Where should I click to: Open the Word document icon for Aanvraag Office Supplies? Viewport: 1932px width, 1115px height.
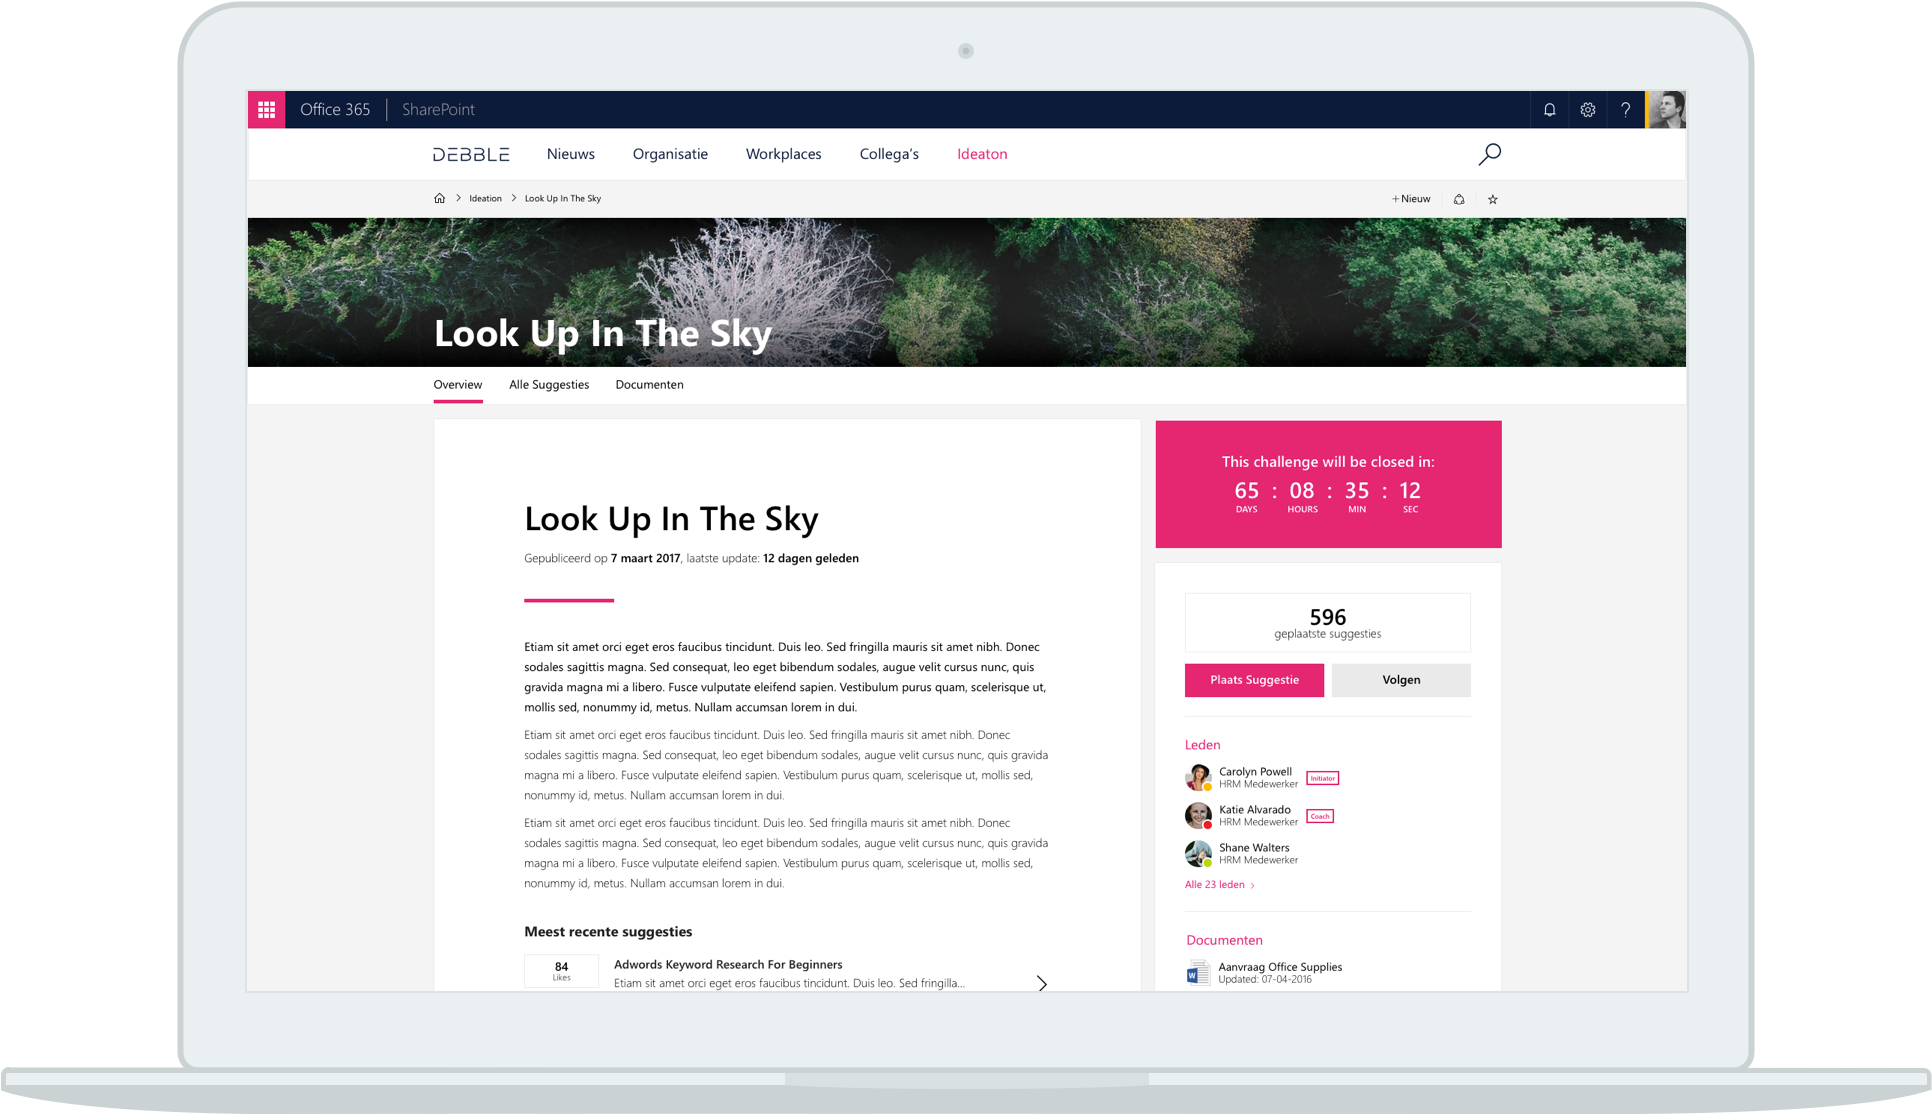tap(1197, 973)
